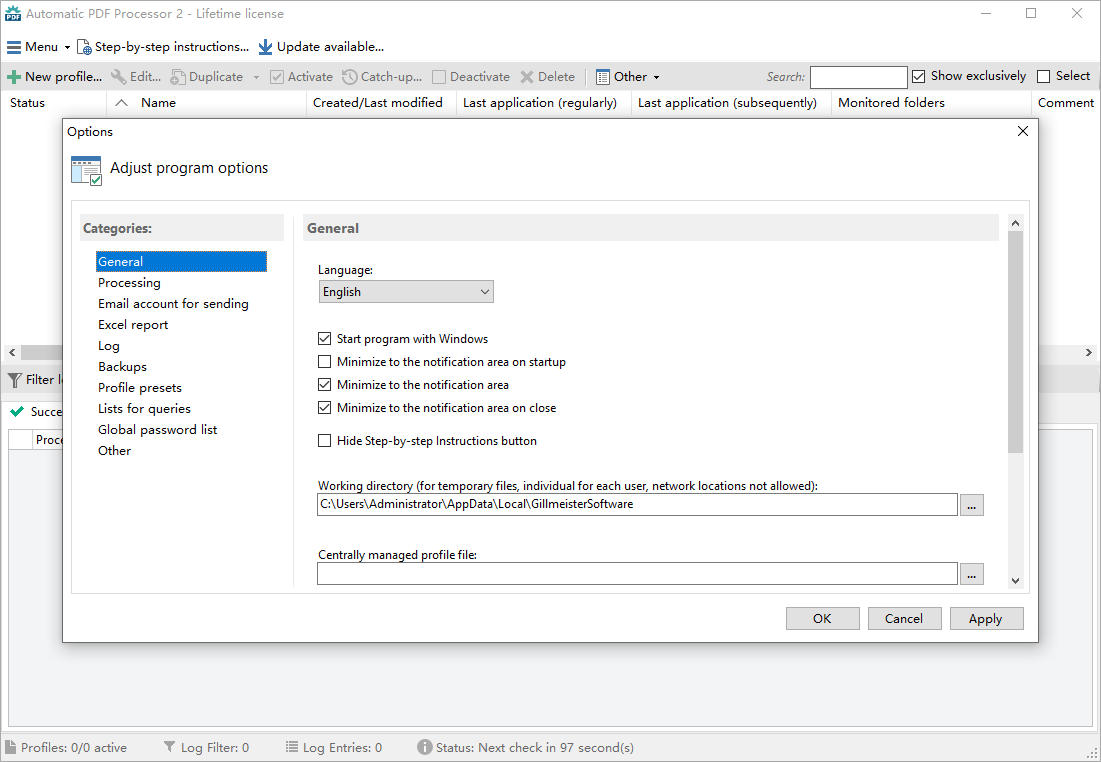The image size is (1101, 762).
Task: Click Update available in the toolbar
Action: point(321,46)
